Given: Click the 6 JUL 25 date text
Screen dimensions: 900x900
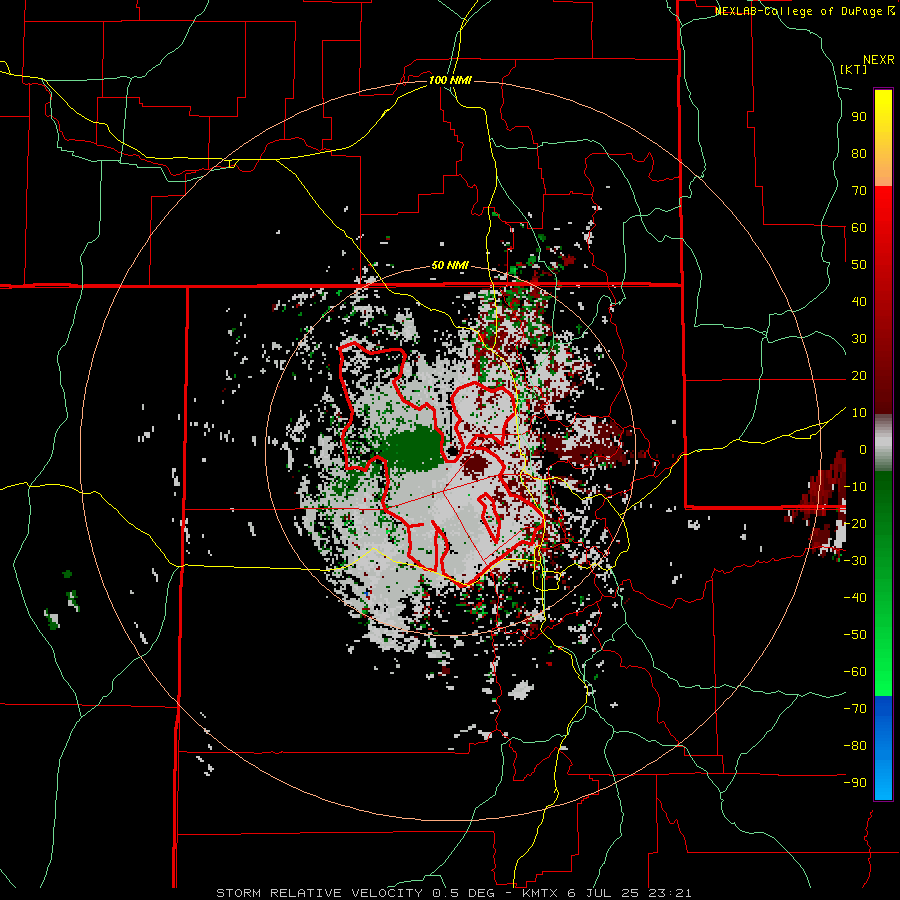Looking at the screenshot, I should coord(601,893).
